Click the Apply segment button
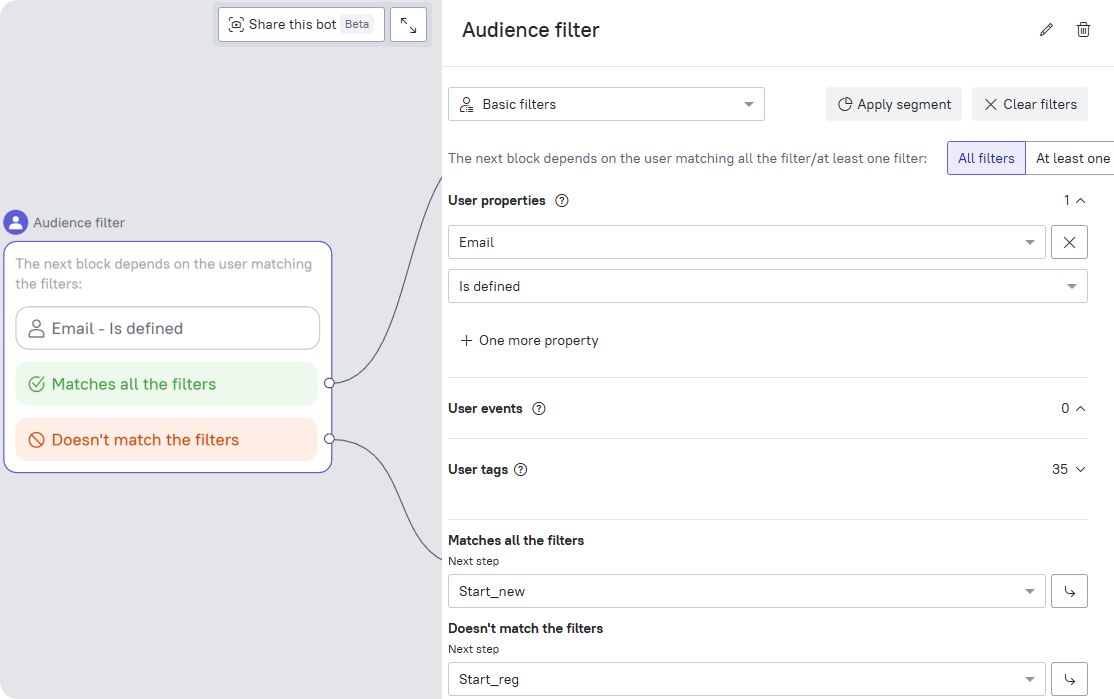Image resolution: width=1114 pixels, height=699 pixels. pyautogui.click(x=894, y=104)
